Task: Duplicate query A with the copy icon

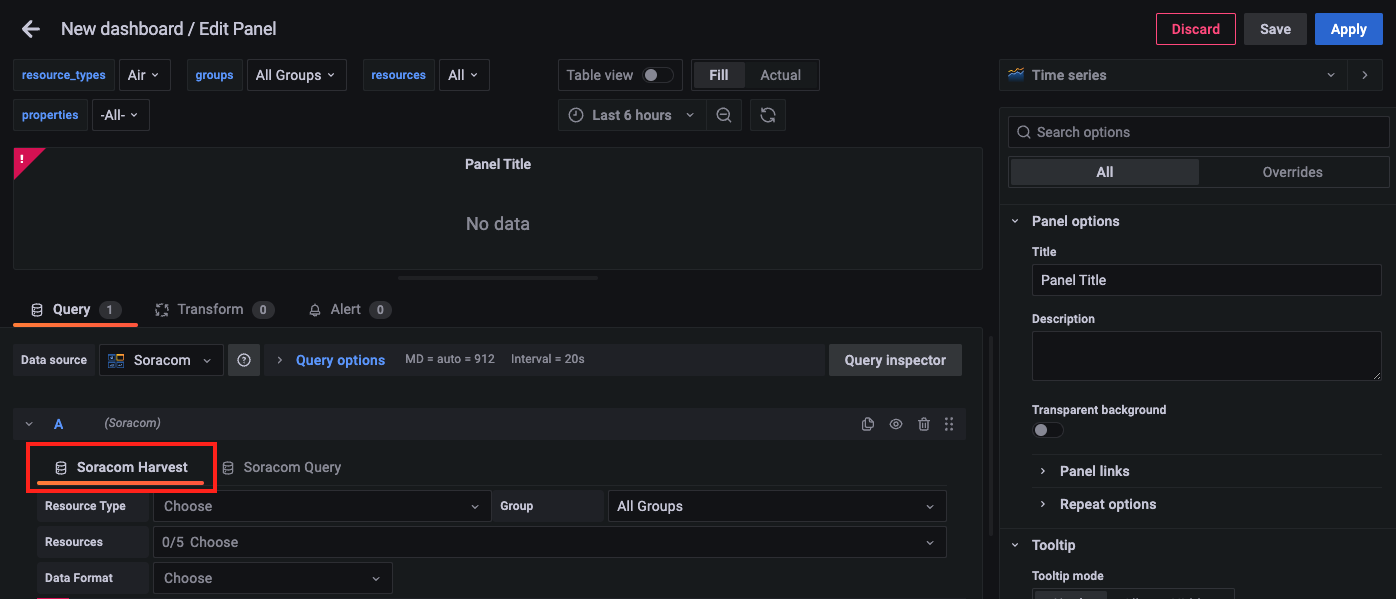Action: pos(868,424)
